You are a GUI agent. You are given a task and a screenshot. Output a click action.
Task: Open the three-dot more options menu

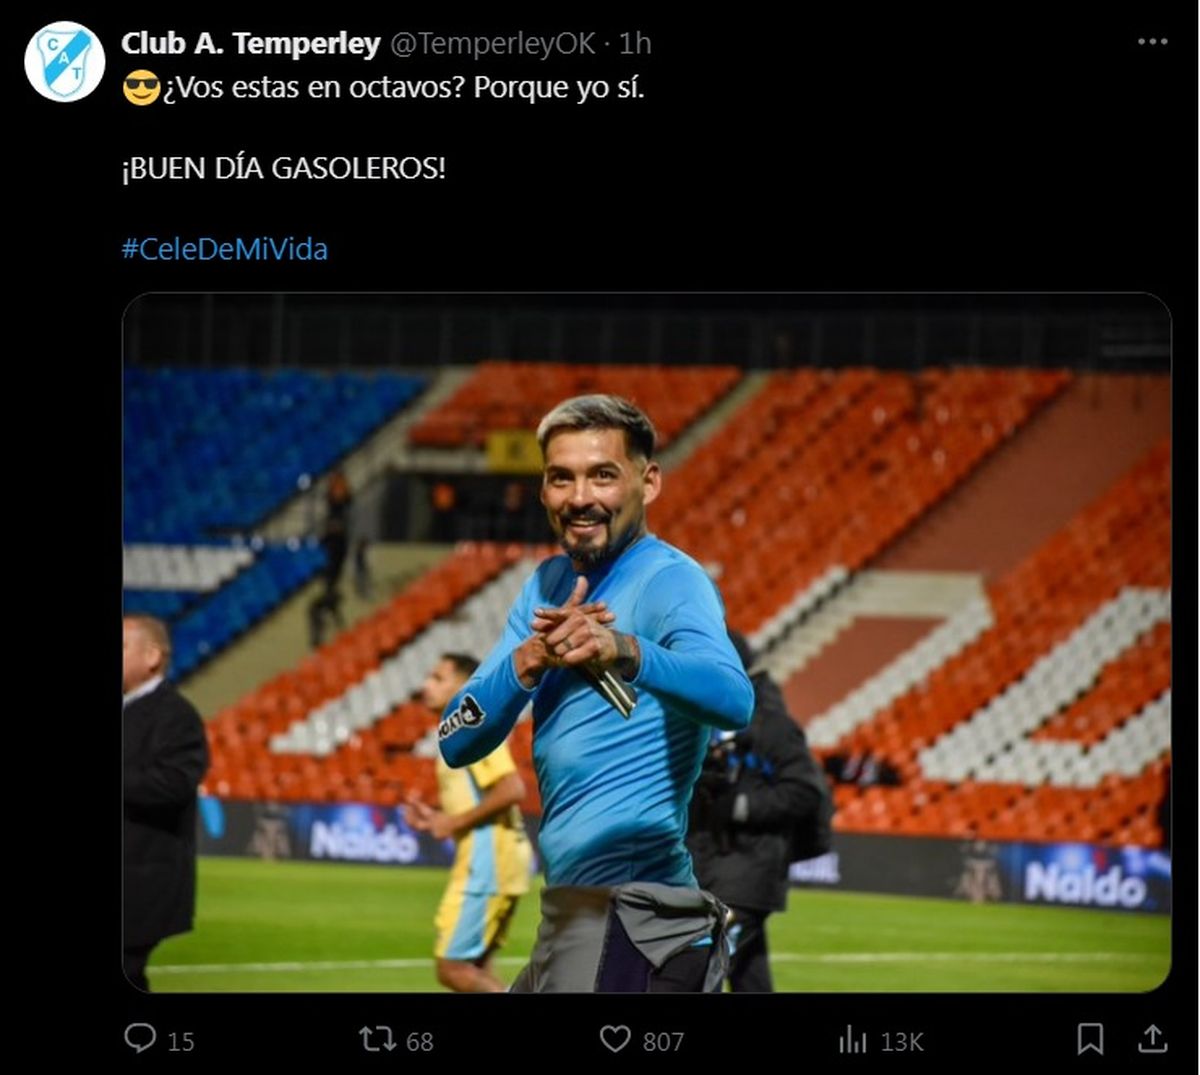click(x=1152, y=42)
